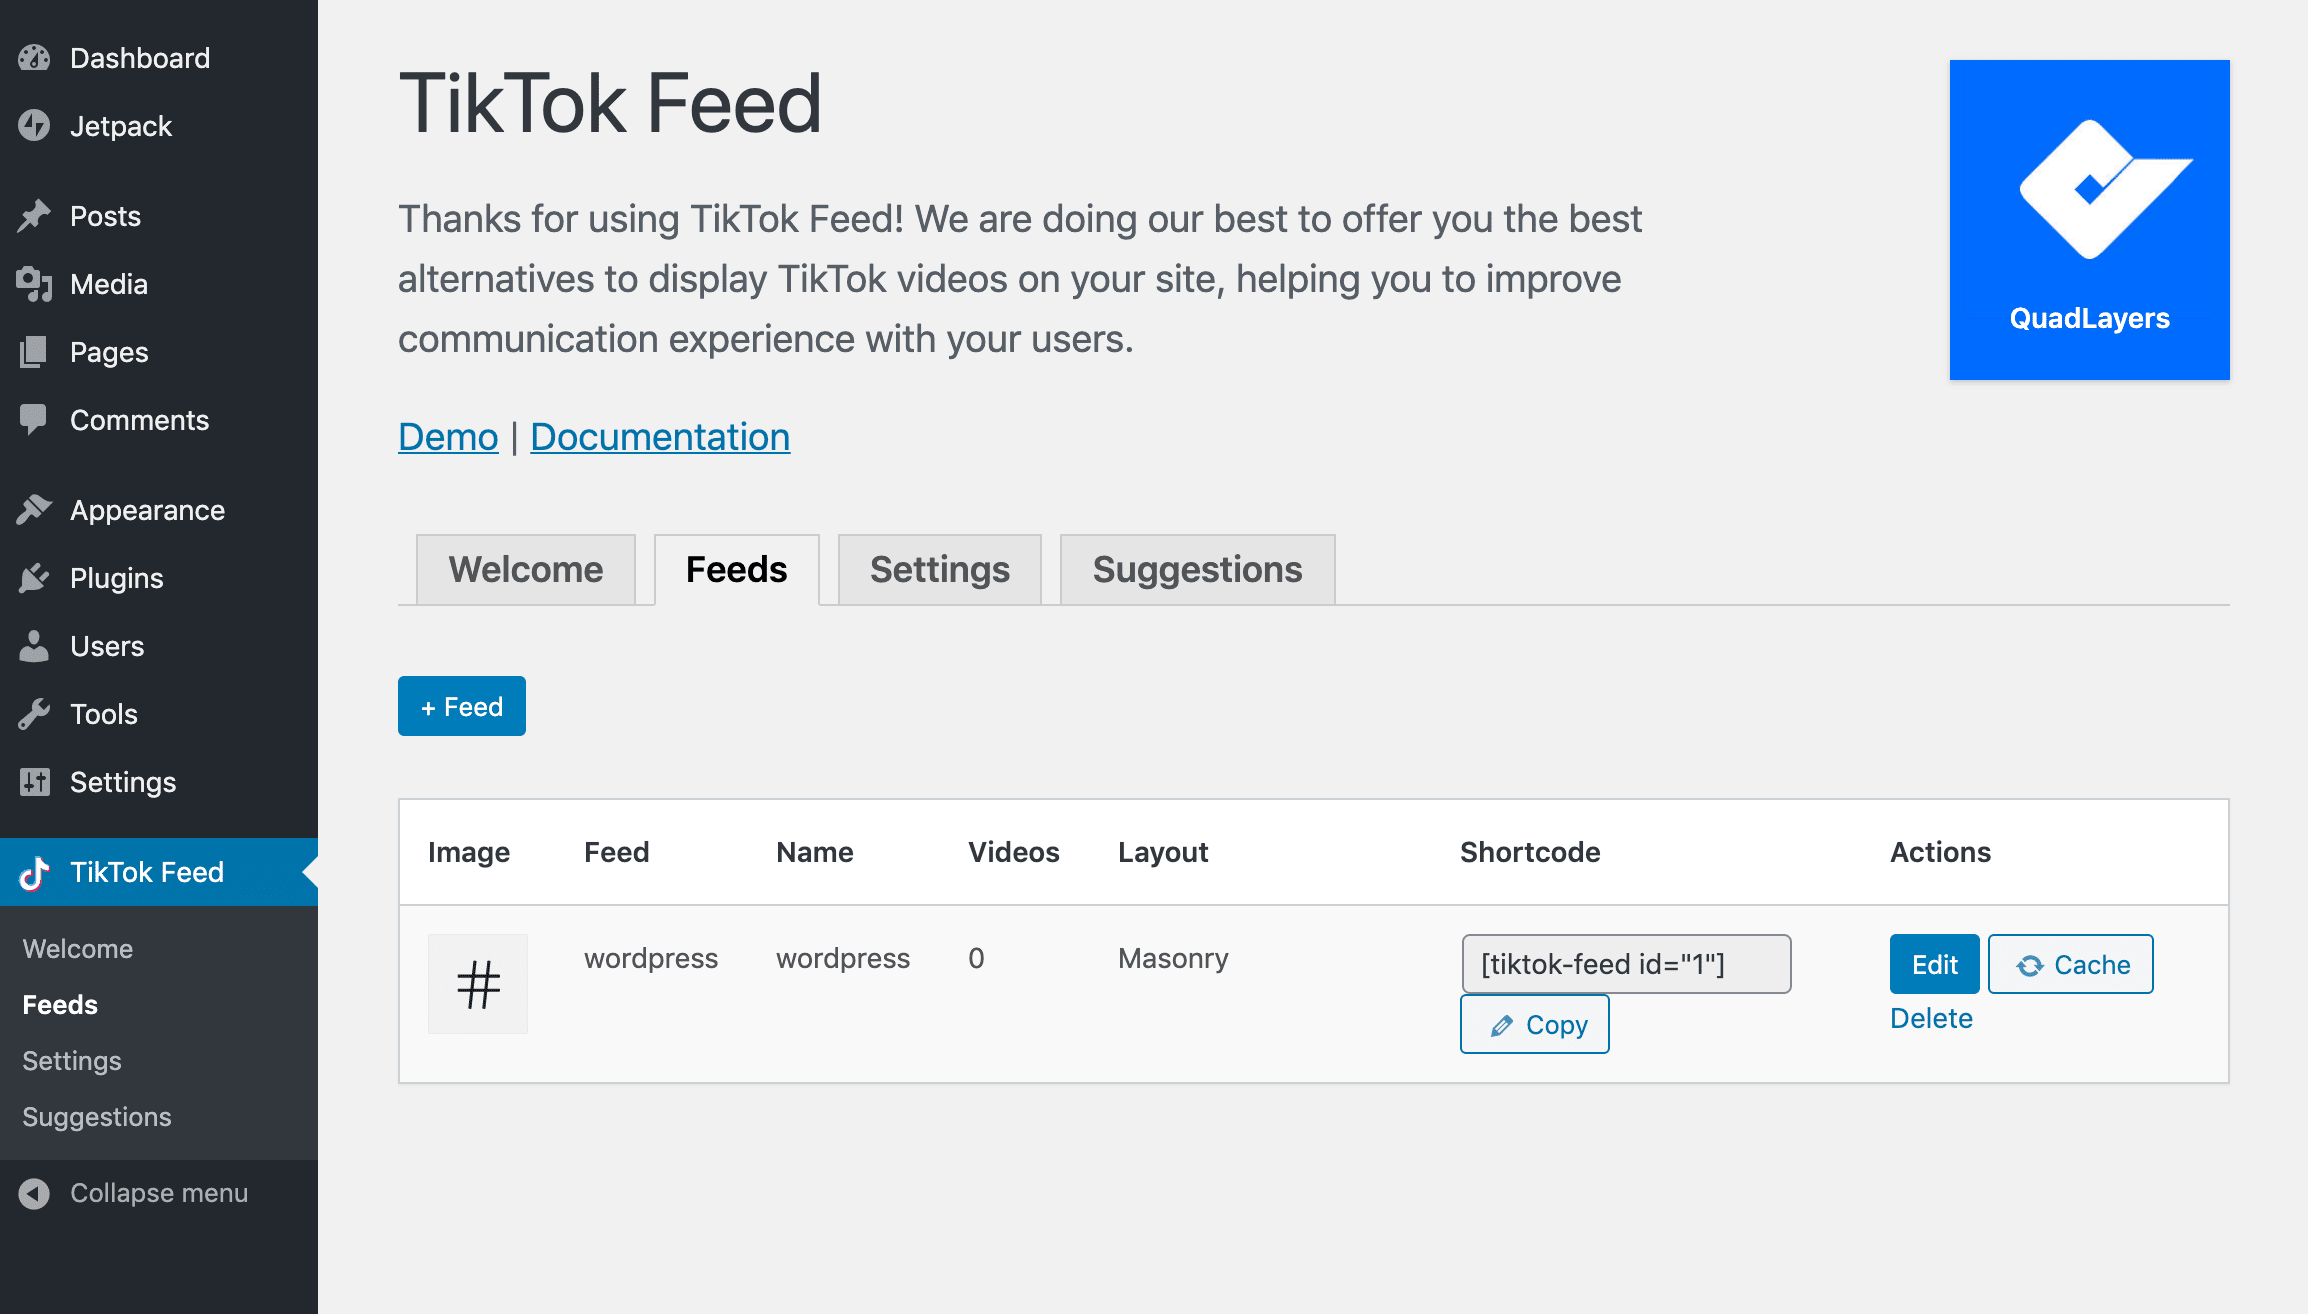2308x1314 pixels.
Task: Click the shortcode input field
Action: (1625, 964)
